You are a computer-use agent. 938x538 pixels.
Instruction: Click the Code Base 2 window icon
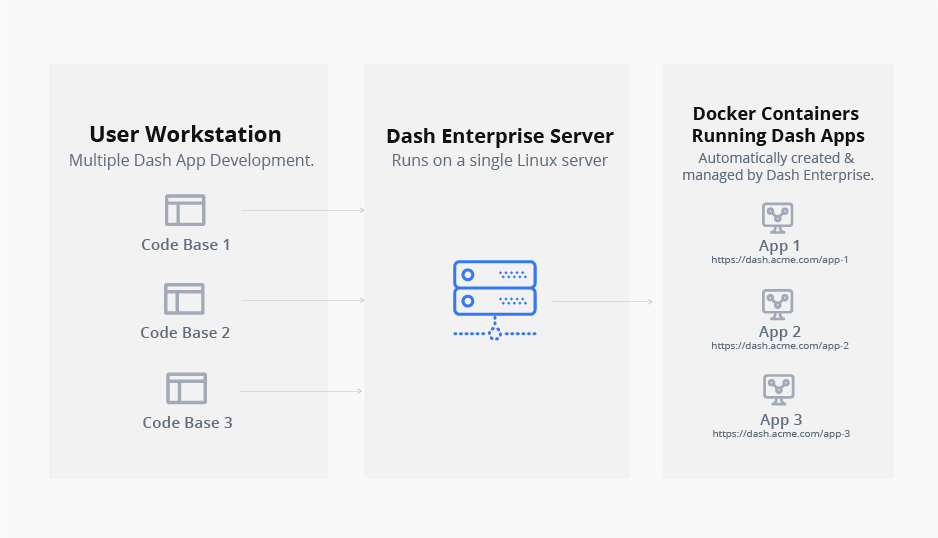click(x=184, y=299)
